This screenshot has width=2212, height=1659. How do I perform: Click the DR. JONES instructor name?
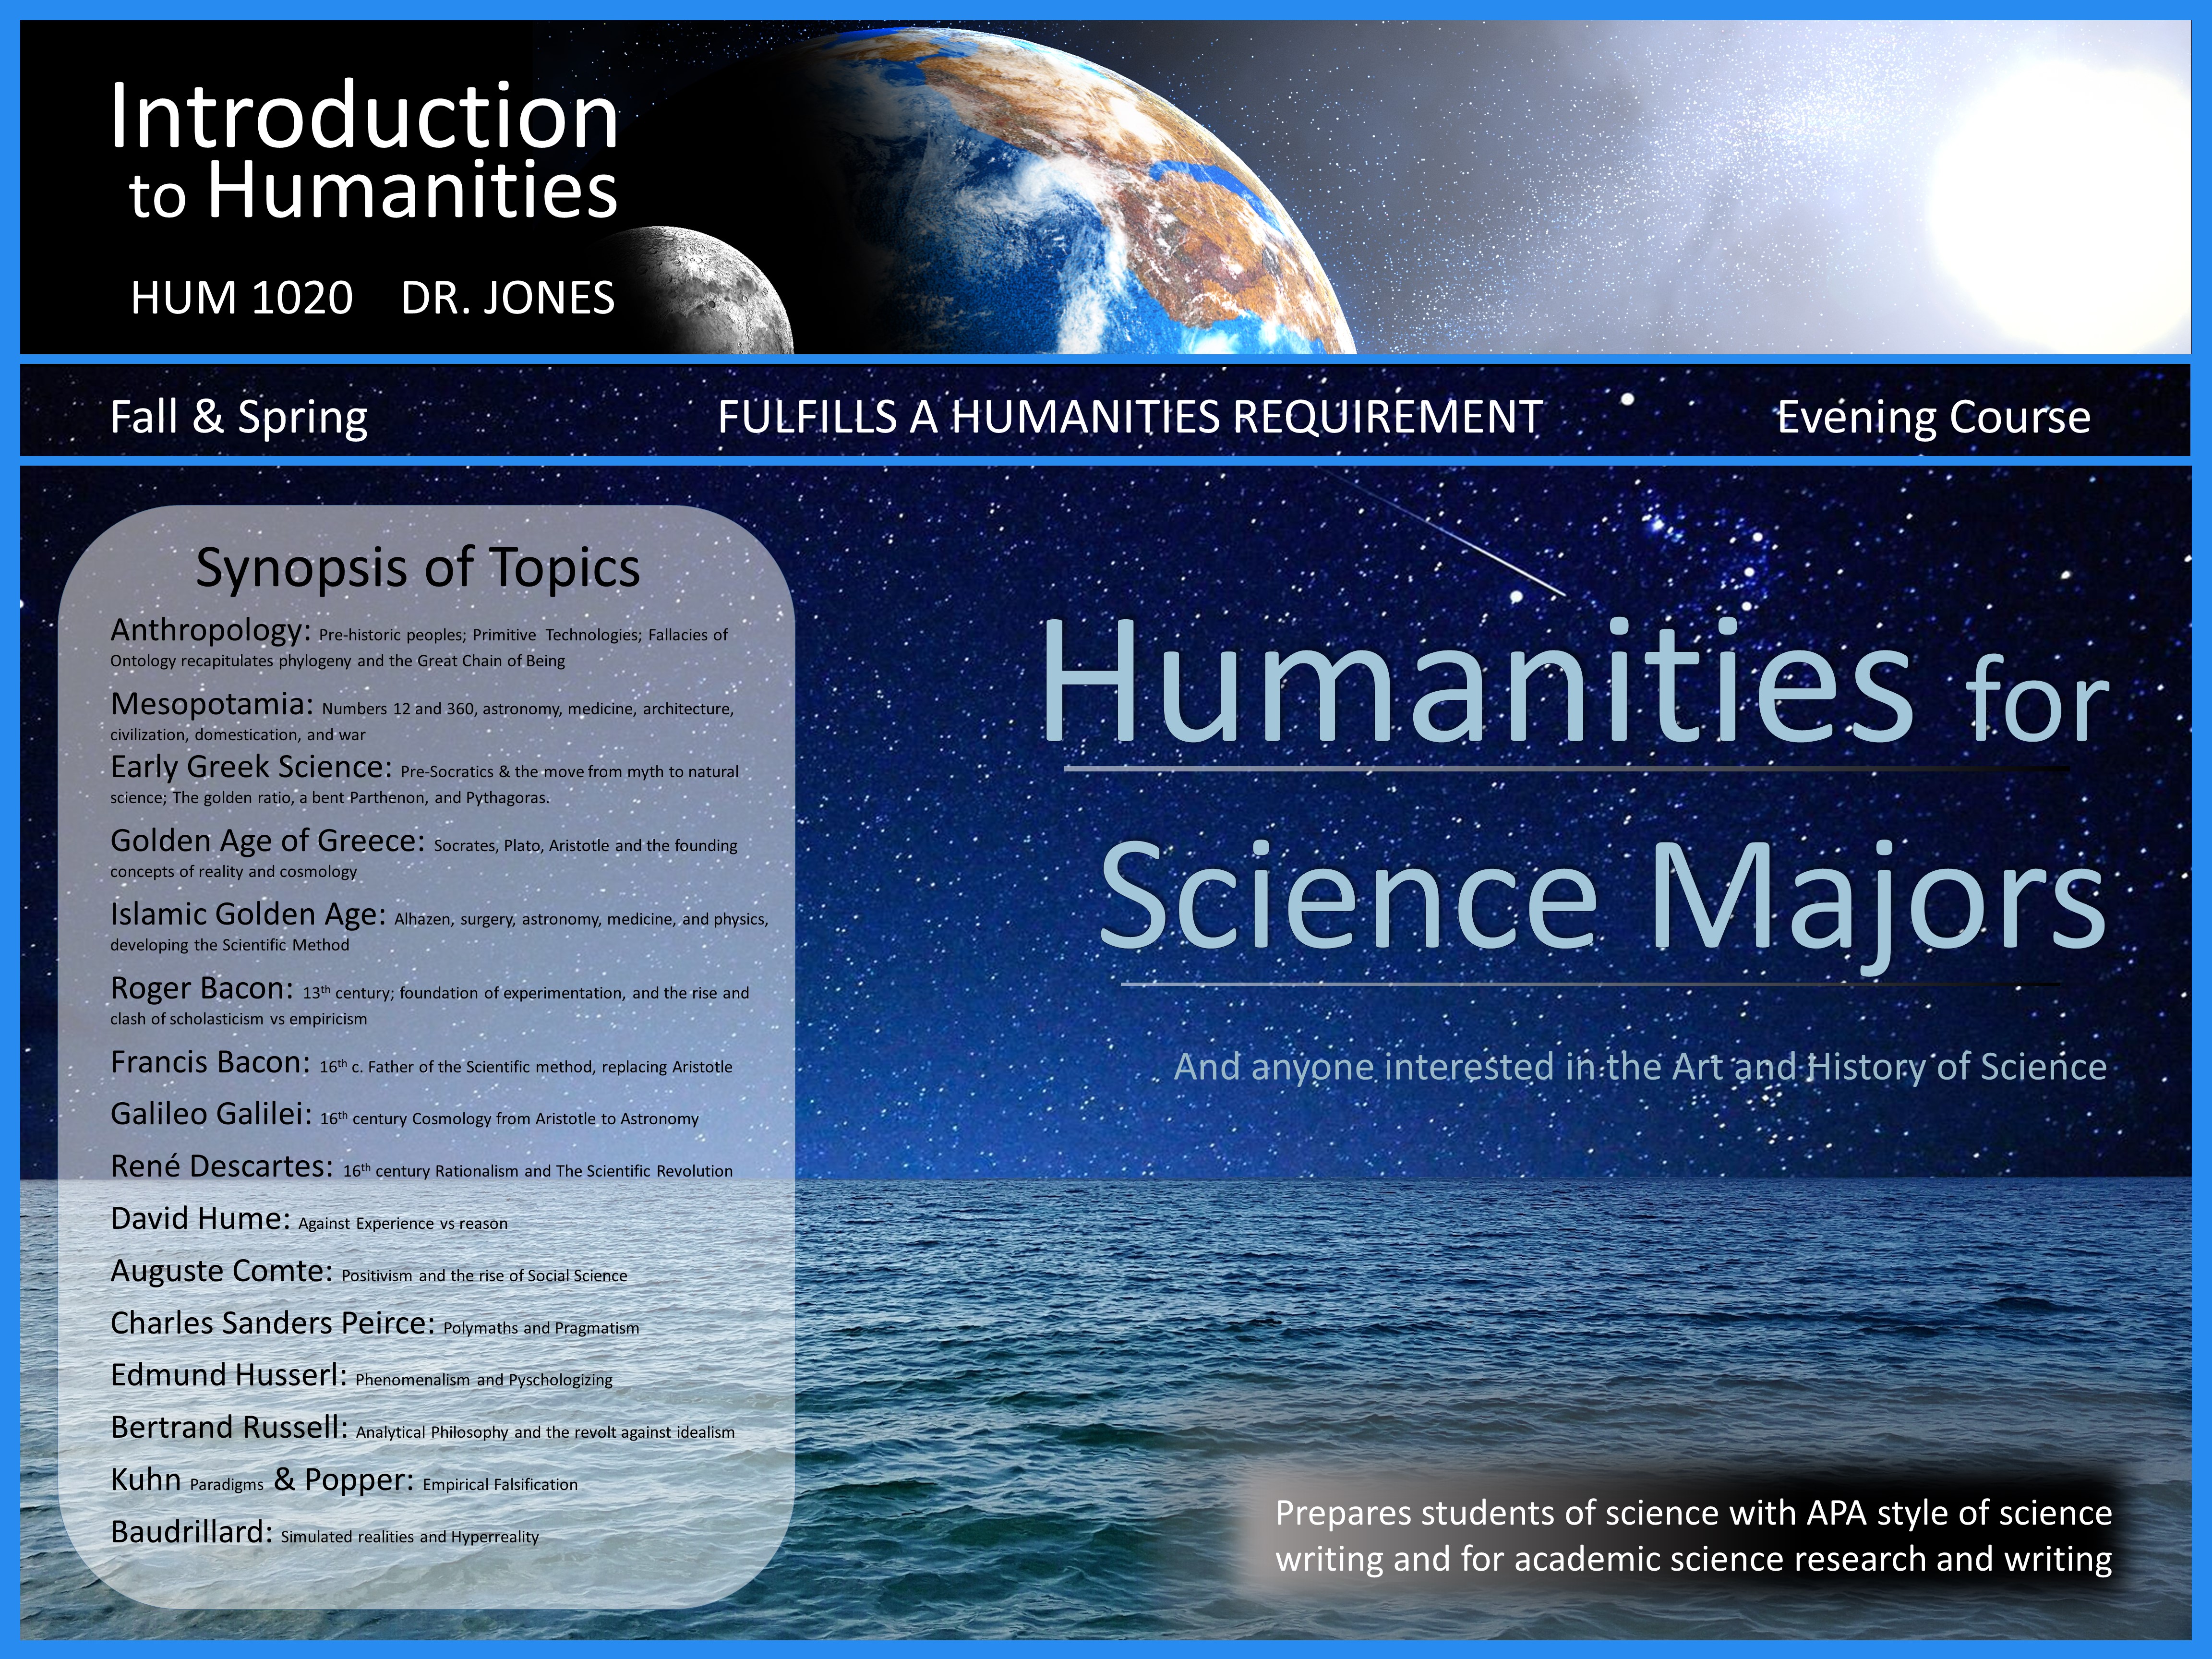tap(507, 298)
